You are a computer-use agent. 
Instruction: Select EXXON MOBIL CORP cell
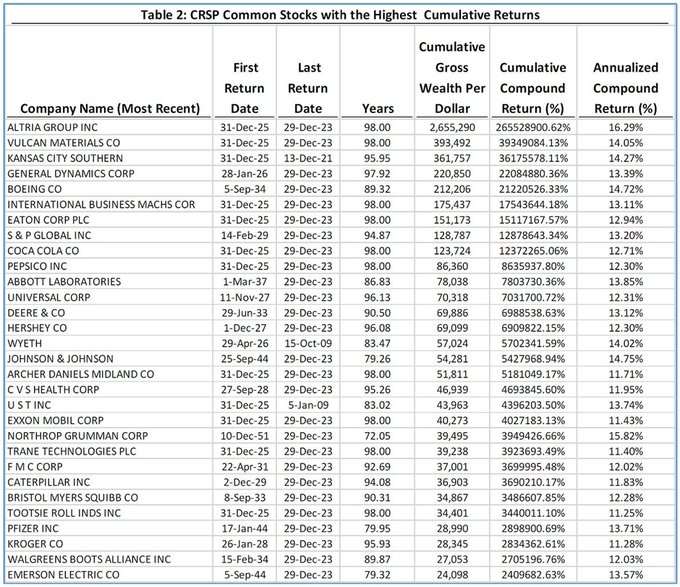coord(56,421)
